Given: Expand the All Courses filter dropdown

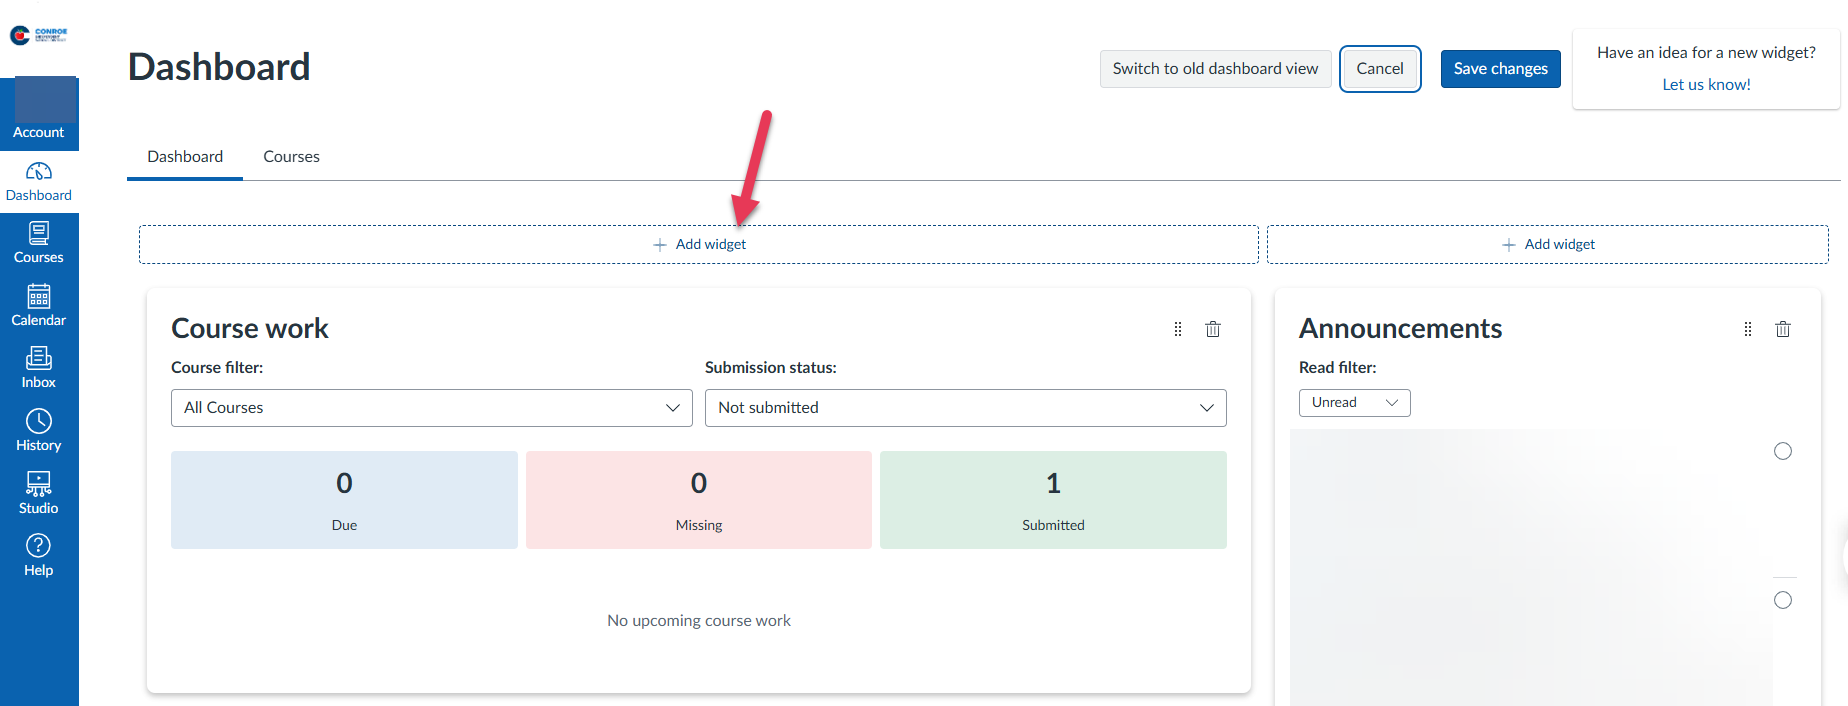Looking at the screenshot, I should tap(431, 408).
